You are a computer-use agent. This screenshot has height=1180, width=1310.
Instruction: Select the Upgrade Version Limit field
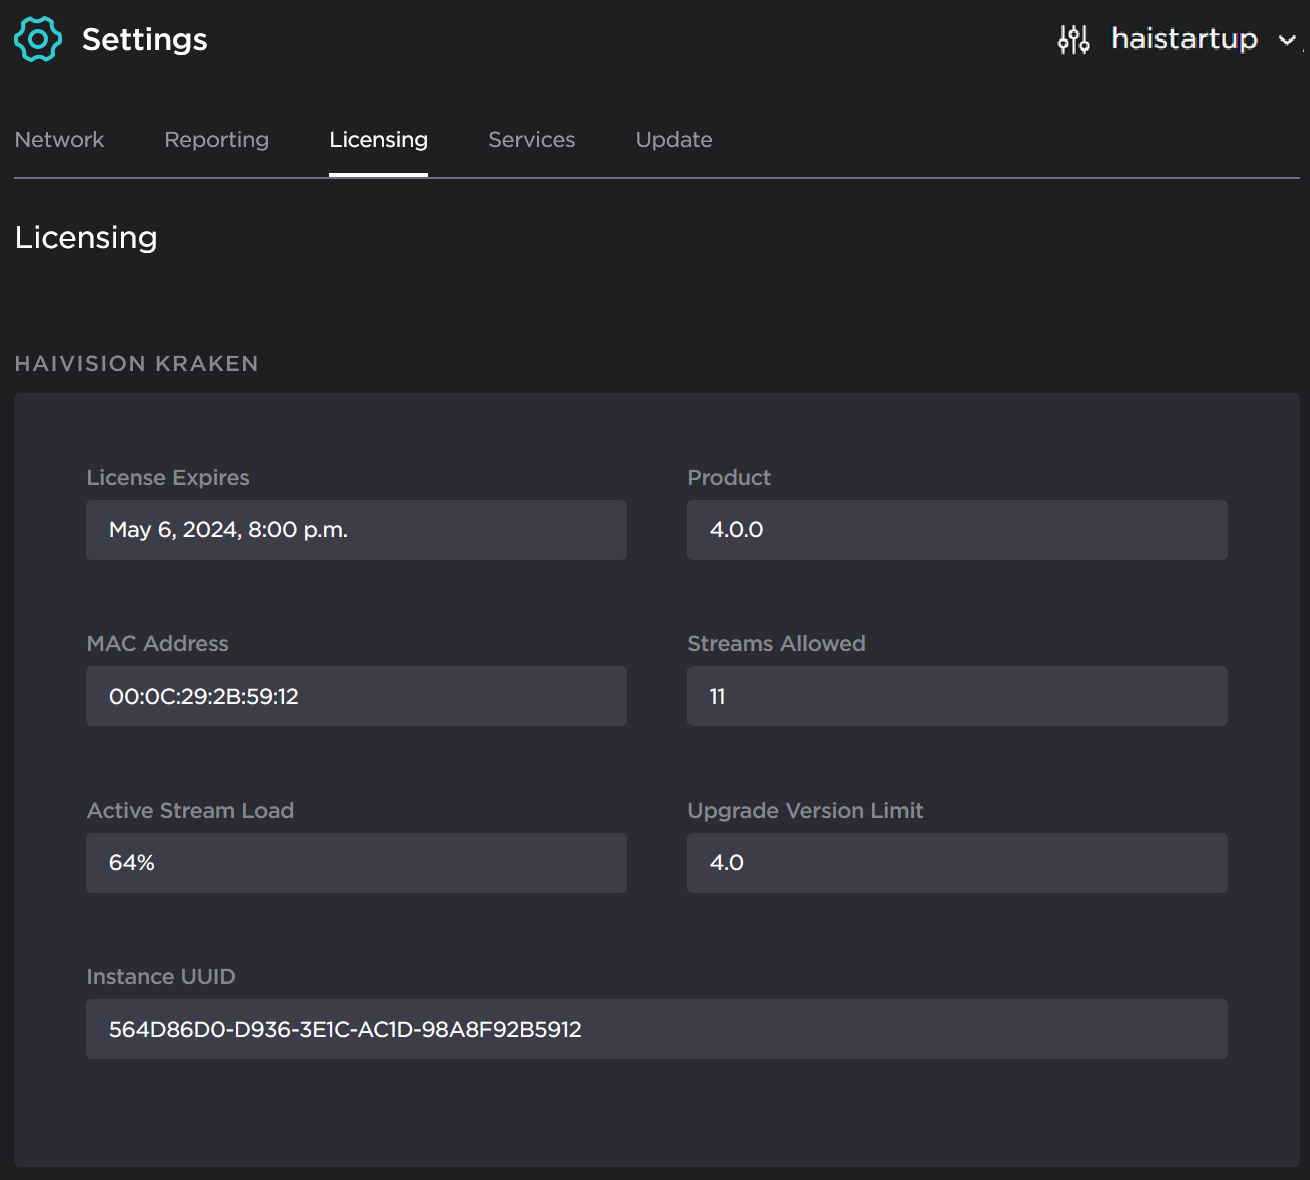click(956, 863)
